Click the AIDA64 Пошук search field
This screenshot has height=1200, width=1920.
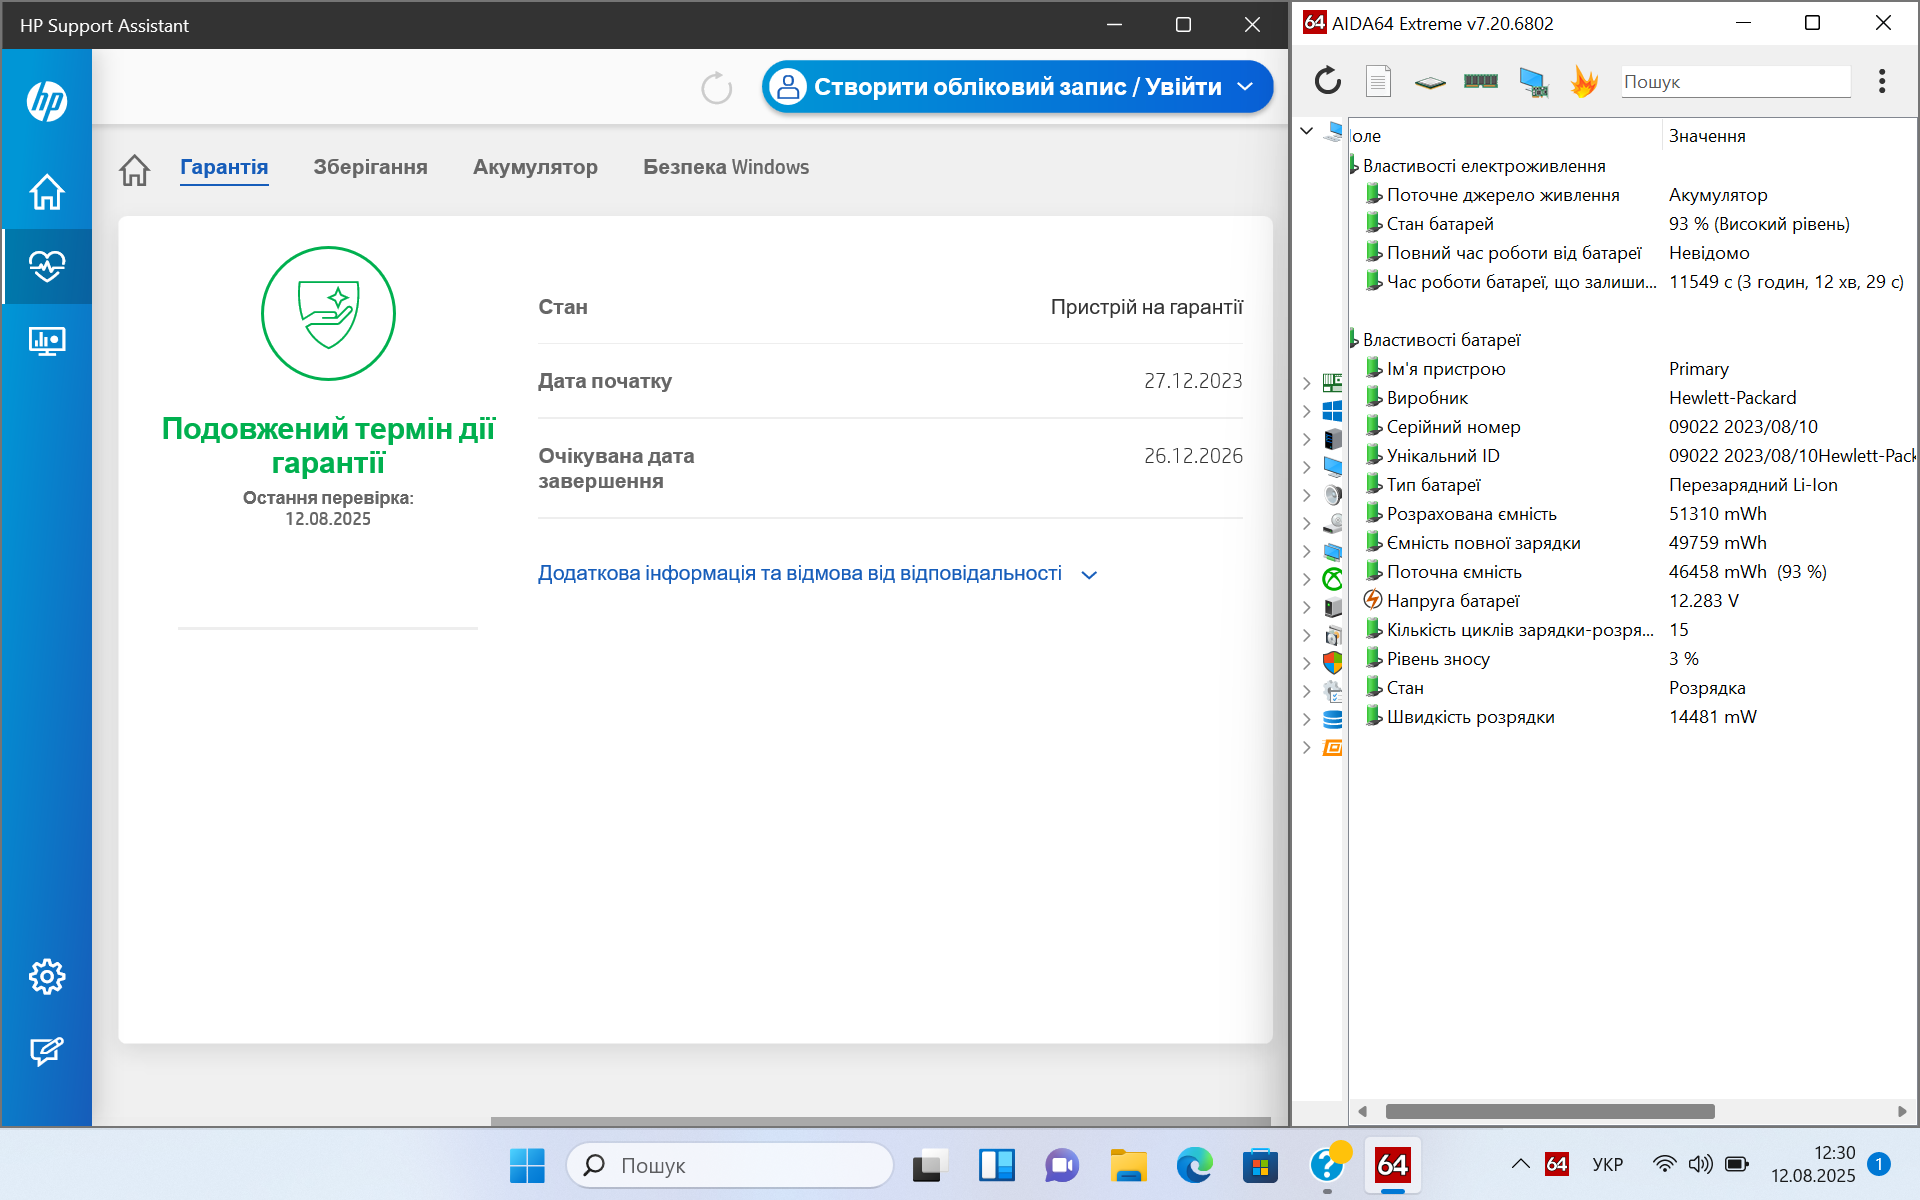pos(1734,82)
